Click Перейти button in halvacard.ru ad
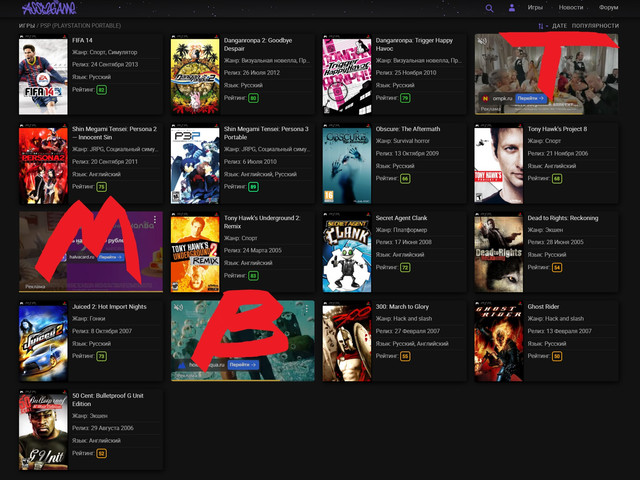Image resolution: width=640 pixels, height=480 pixels. tap(110, 257)
